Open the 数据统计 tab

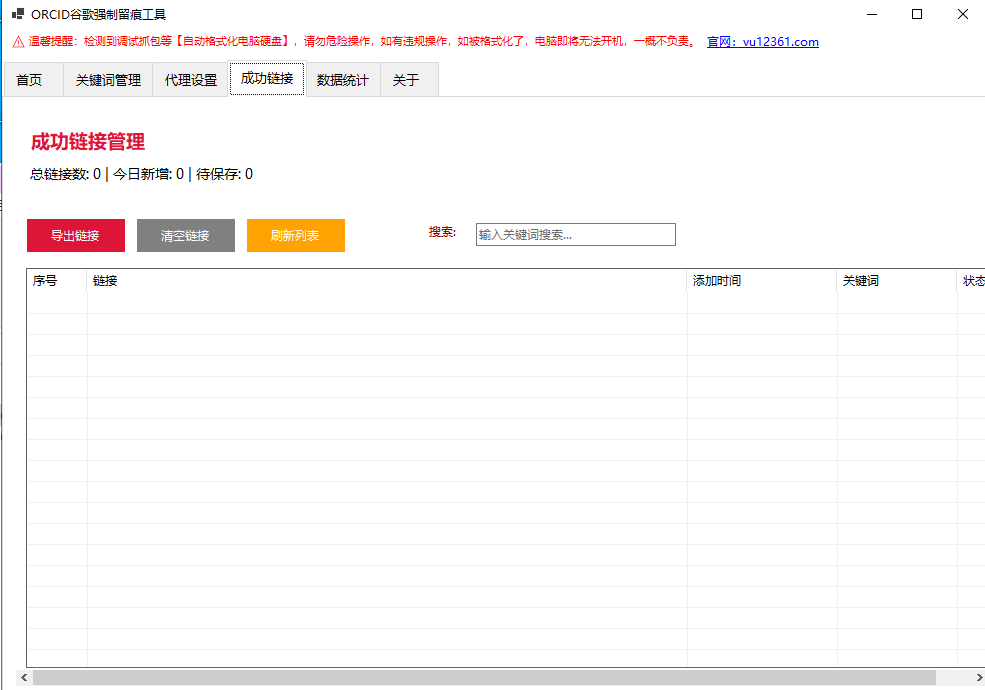point(342,80)
